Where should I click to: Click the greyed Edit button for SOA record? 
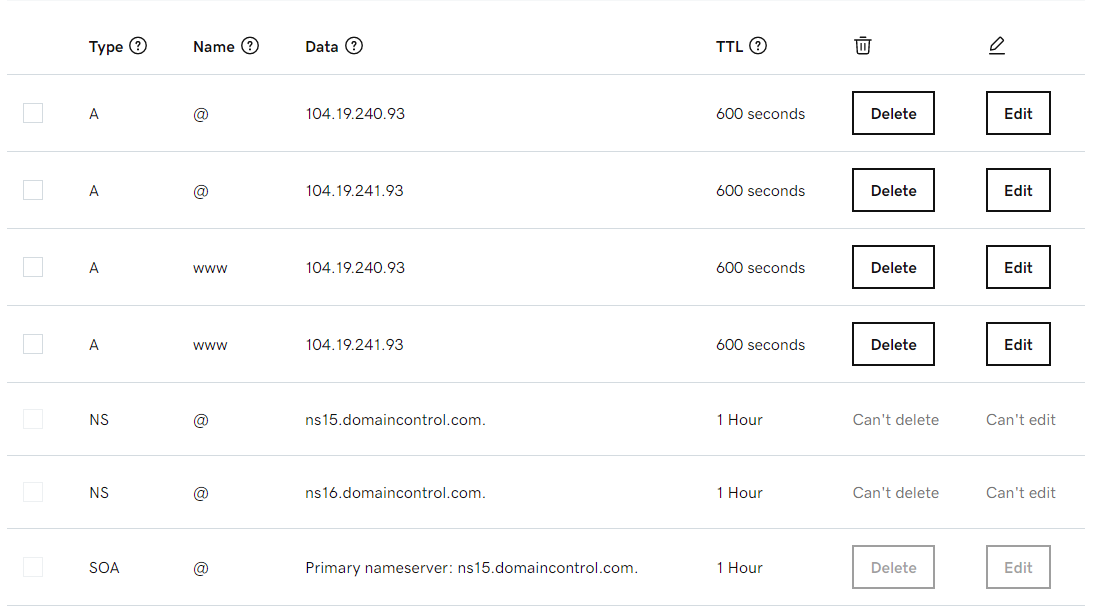tap(1018, 567)
